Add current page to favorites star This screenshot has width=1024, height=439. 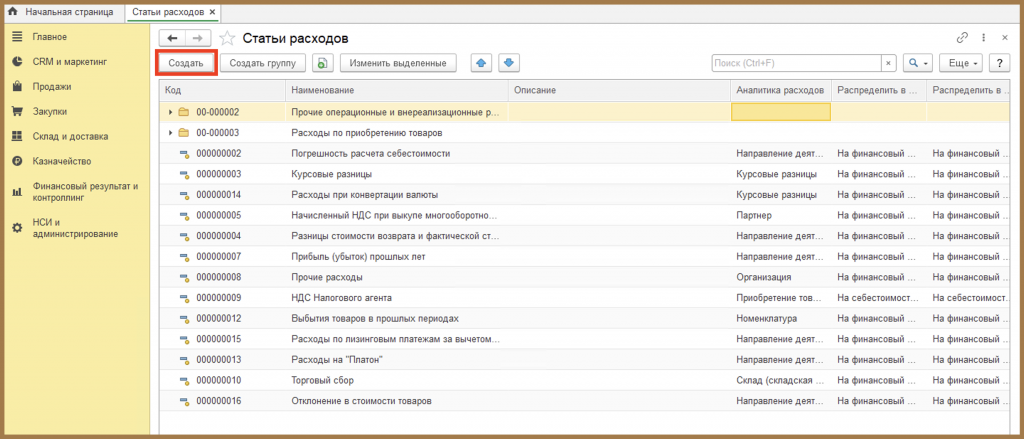click(227, 39)
